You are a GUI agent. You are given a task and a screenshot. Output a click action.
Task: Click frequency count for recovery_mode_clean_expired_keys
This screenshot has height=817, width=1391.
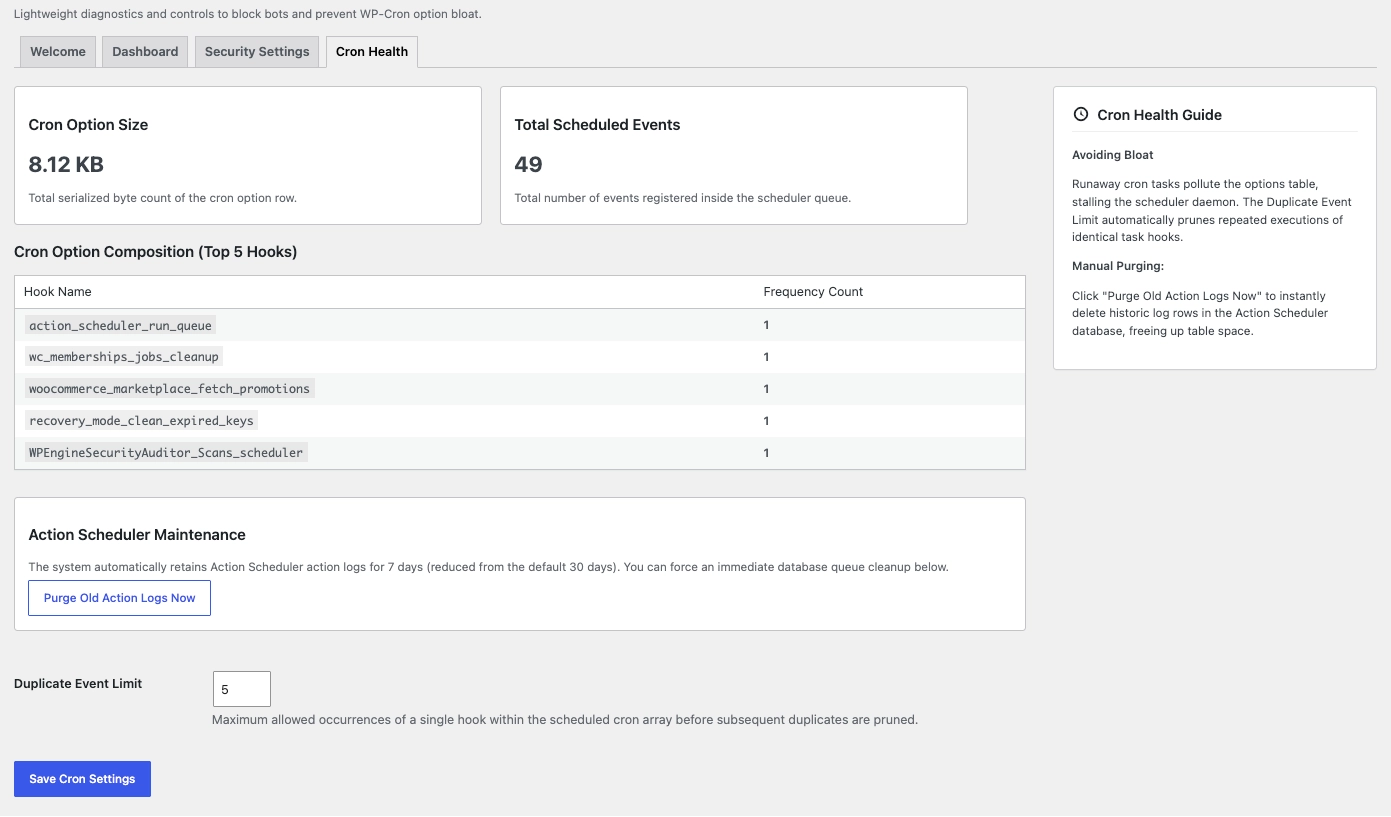pyautogui.click(x=766, y=421)
